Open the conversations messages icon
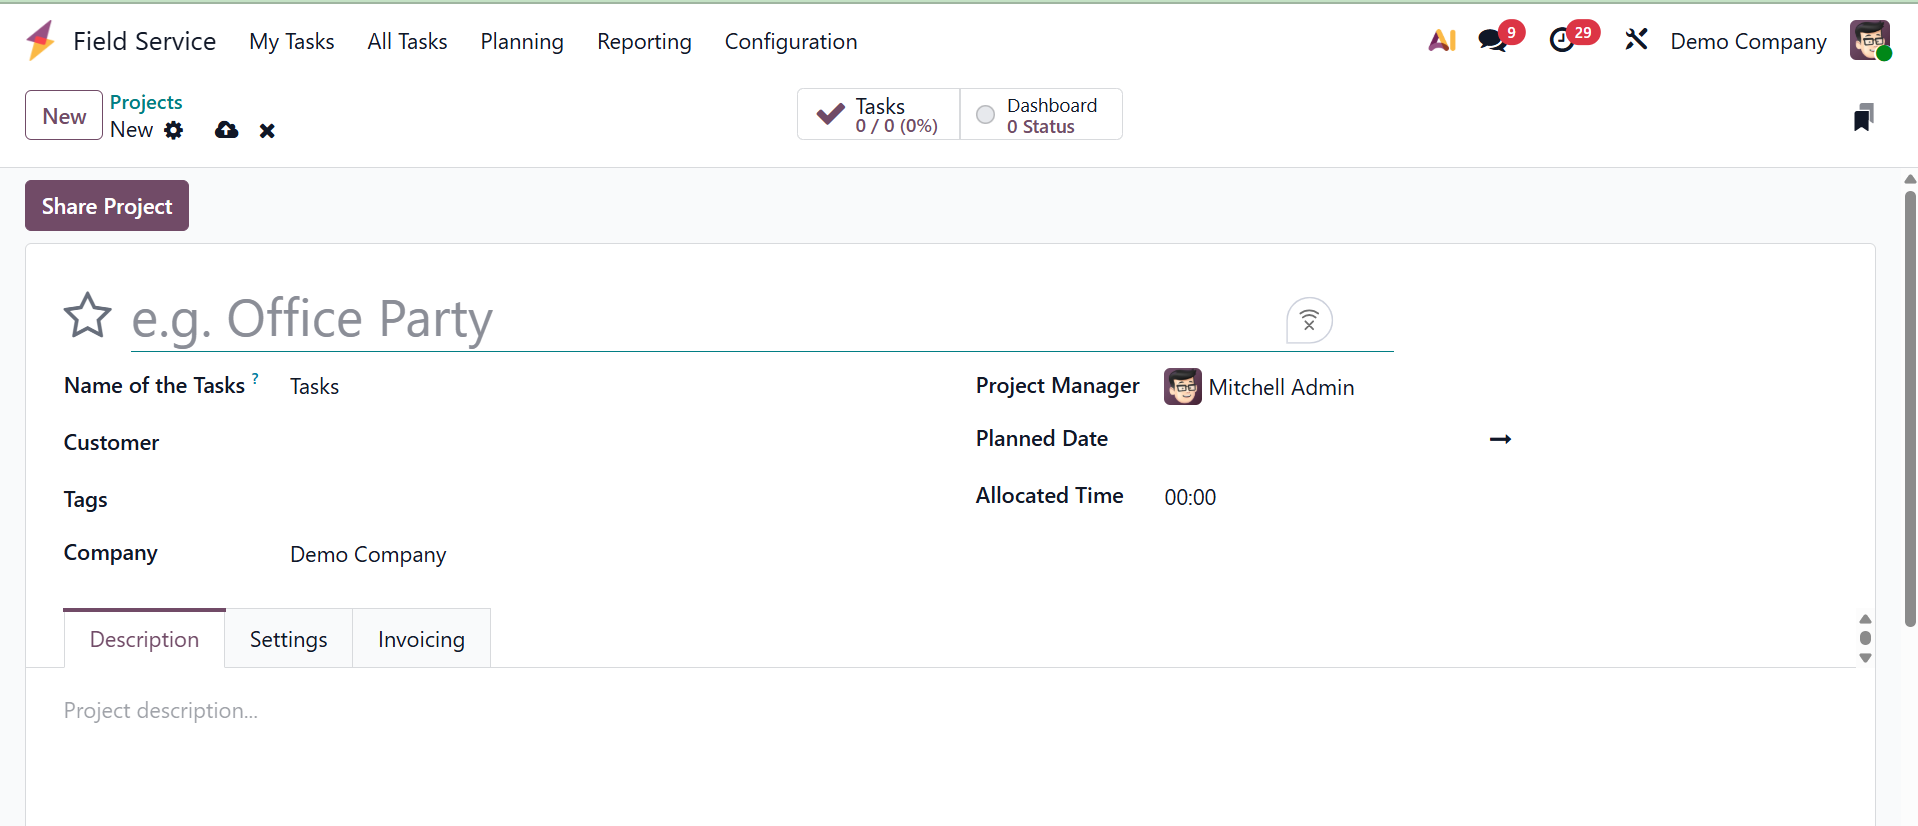Image resolution: width=1918 pixels, height=826 pixels. [1492, 41]
